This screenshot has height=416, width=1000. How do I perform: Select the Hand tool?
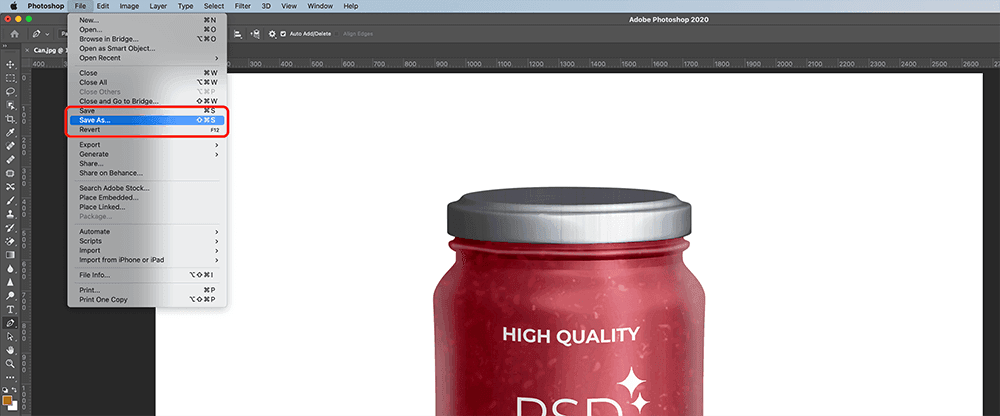10,350
